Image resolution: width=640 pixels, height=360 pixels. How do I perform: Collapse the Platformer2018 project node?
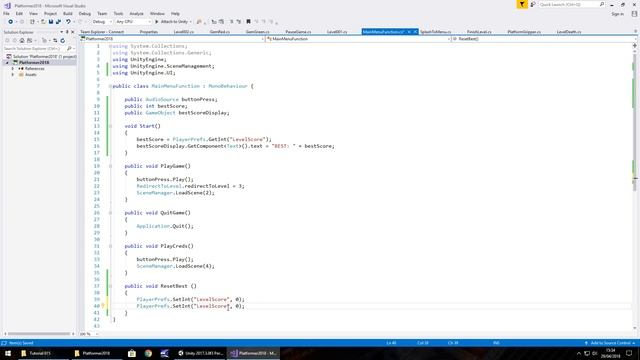pyautogui.click(x=7, y=62)
